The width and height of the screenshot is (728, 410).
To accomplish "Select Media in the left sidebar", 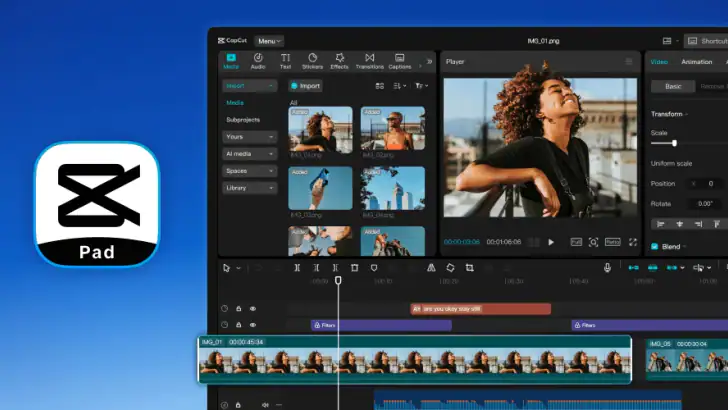I will tap(235, 103).
